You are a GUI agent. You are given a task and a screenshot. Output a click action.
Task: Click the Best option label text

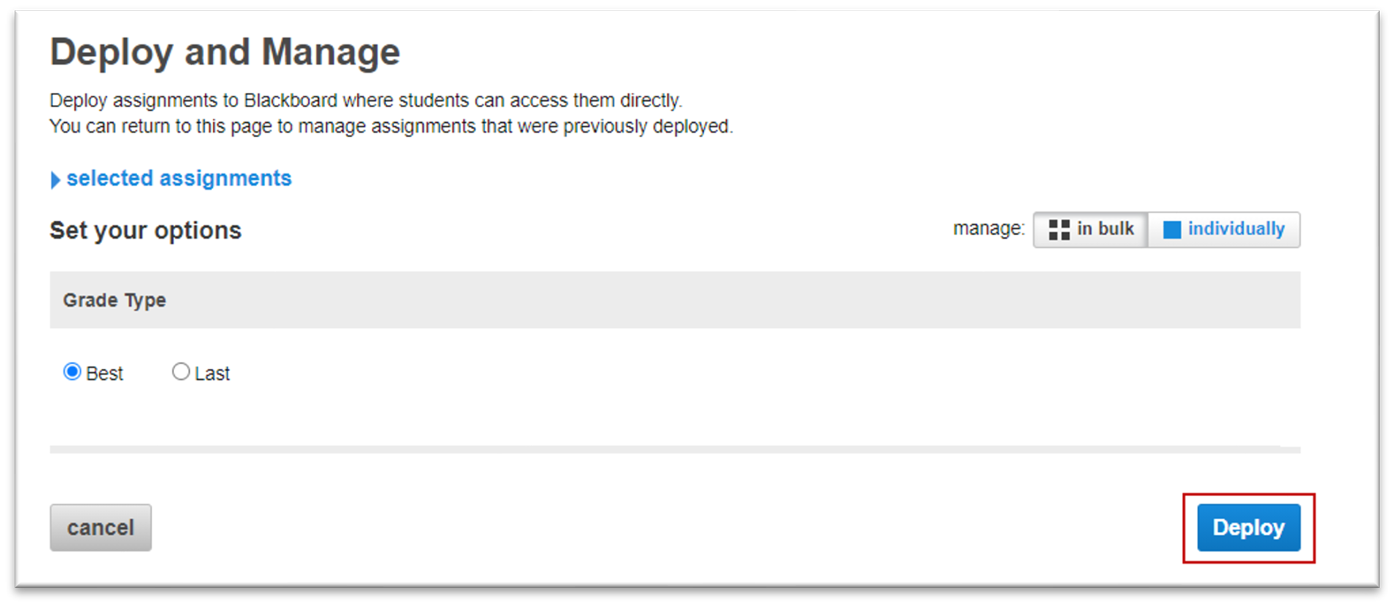(x=105, y=373)
